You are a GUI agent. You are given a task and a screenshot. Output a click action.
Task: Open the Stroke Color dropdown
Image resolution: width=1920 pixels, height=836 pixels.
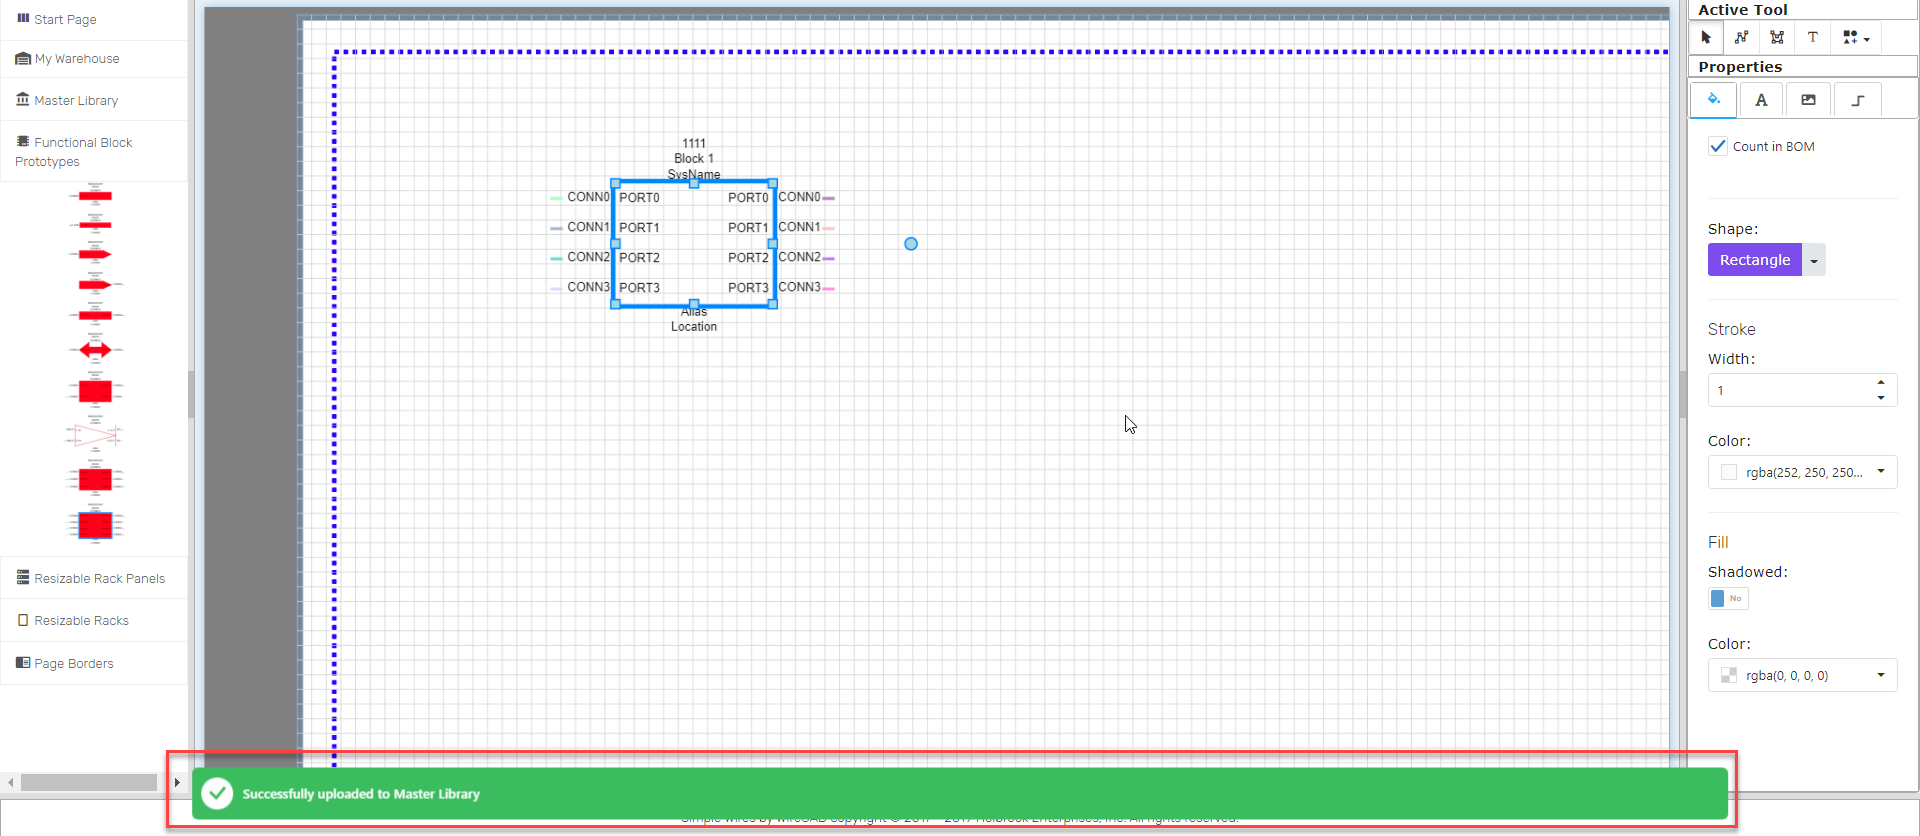1803,472
